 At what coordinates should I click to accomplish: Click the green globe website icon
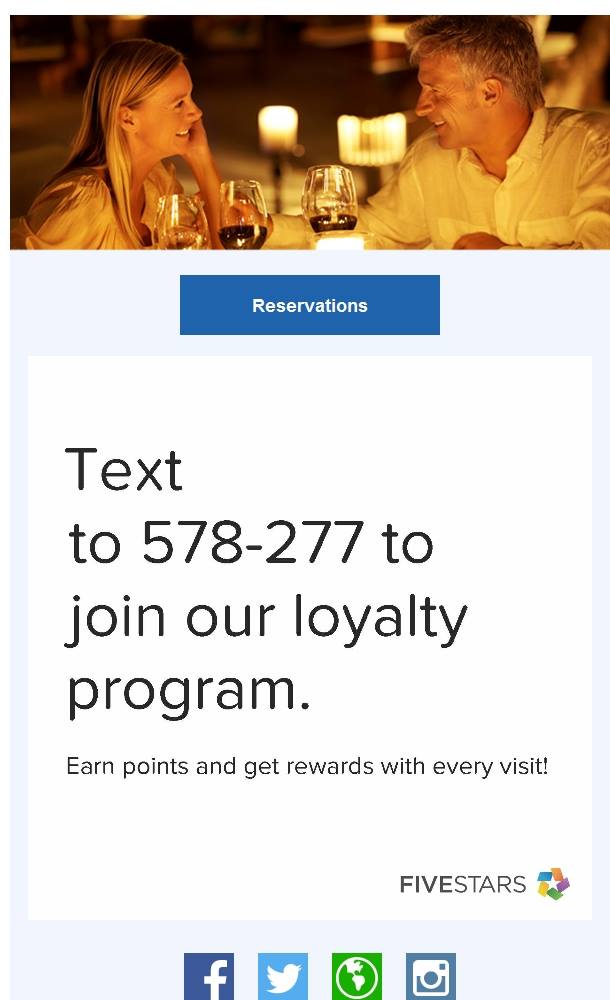click(x=357, y=977)
